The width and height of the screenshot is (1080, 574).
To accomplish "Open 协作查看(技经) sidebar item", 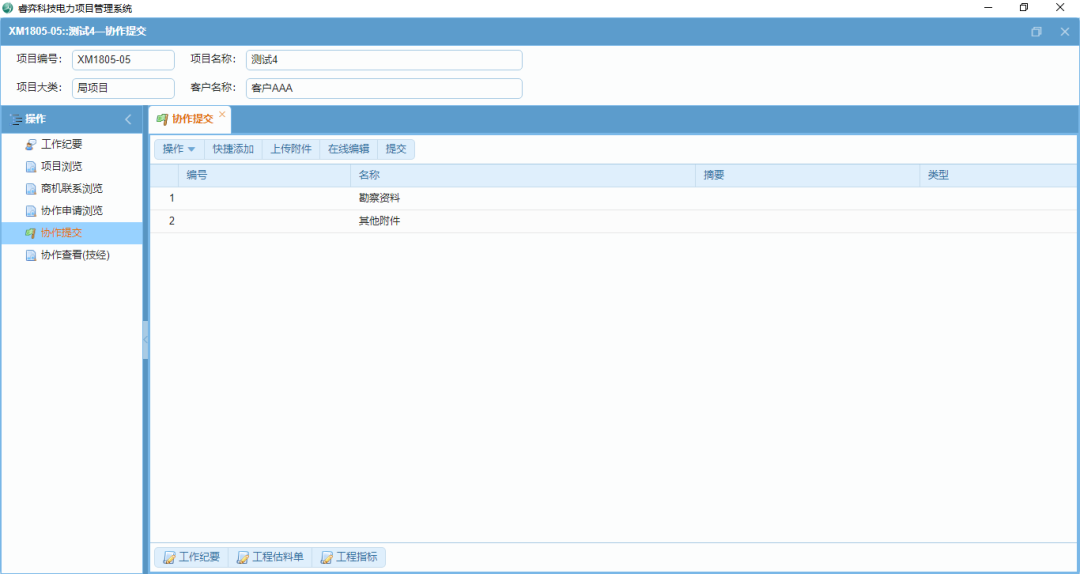I will click(x=75, y=255).
